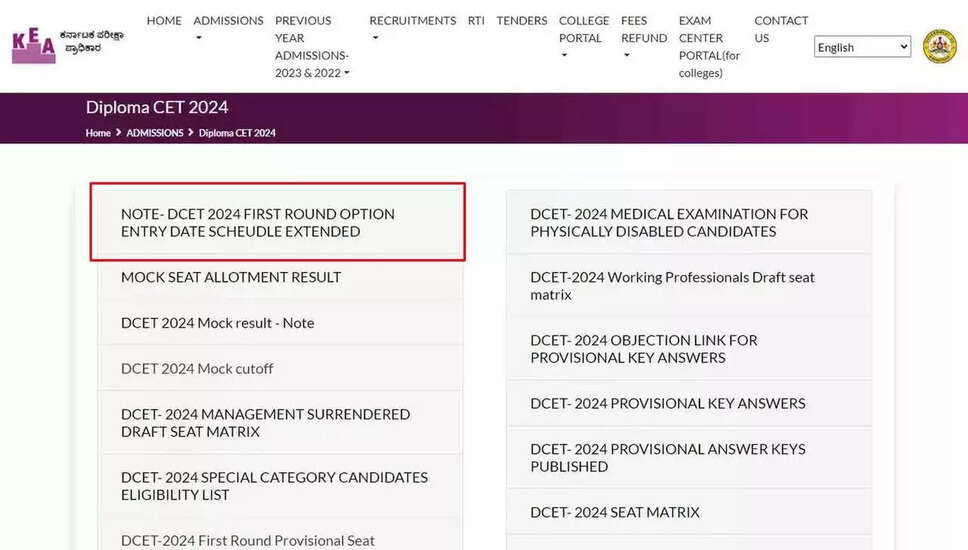
Task: Open MOCK SEAT ALLOTMENT RESULT link
Action: coord(231,277)
